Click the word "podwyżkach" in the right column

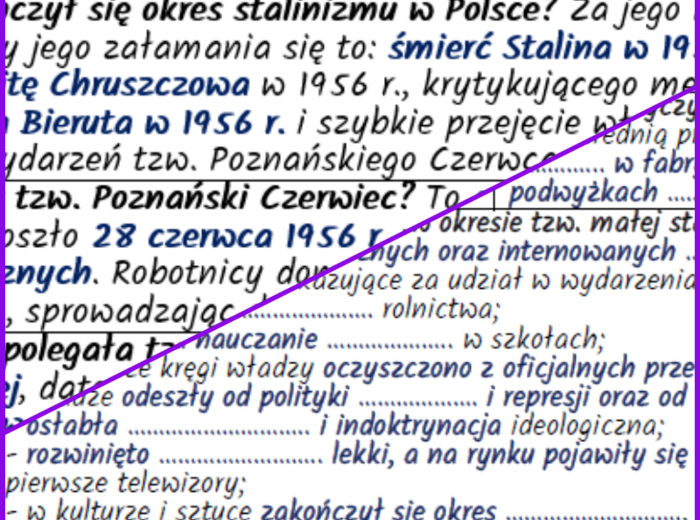583,192
